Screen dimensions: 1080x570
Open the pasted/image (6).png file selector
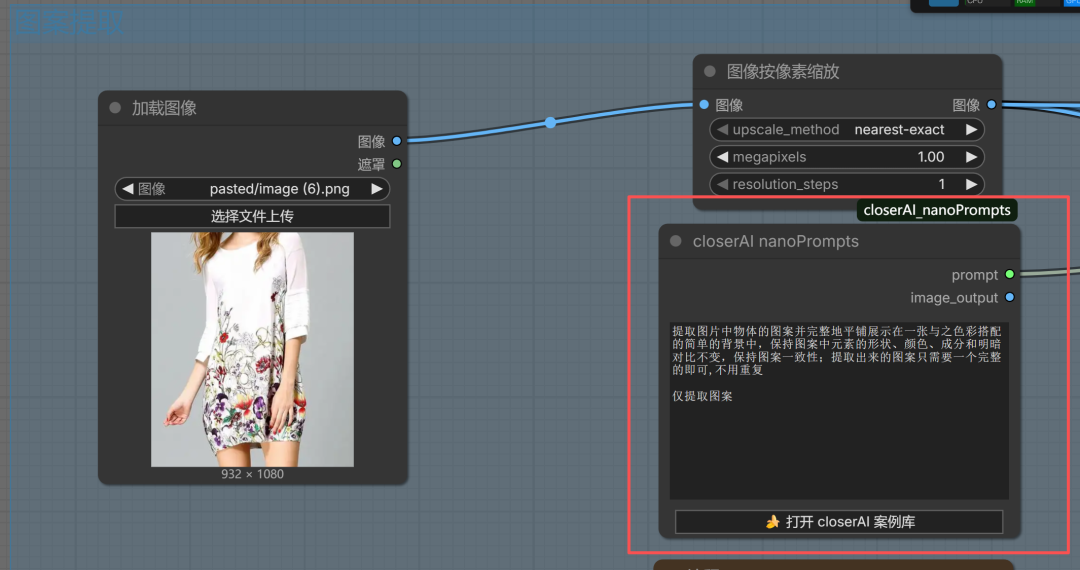(x=252, y=189)
